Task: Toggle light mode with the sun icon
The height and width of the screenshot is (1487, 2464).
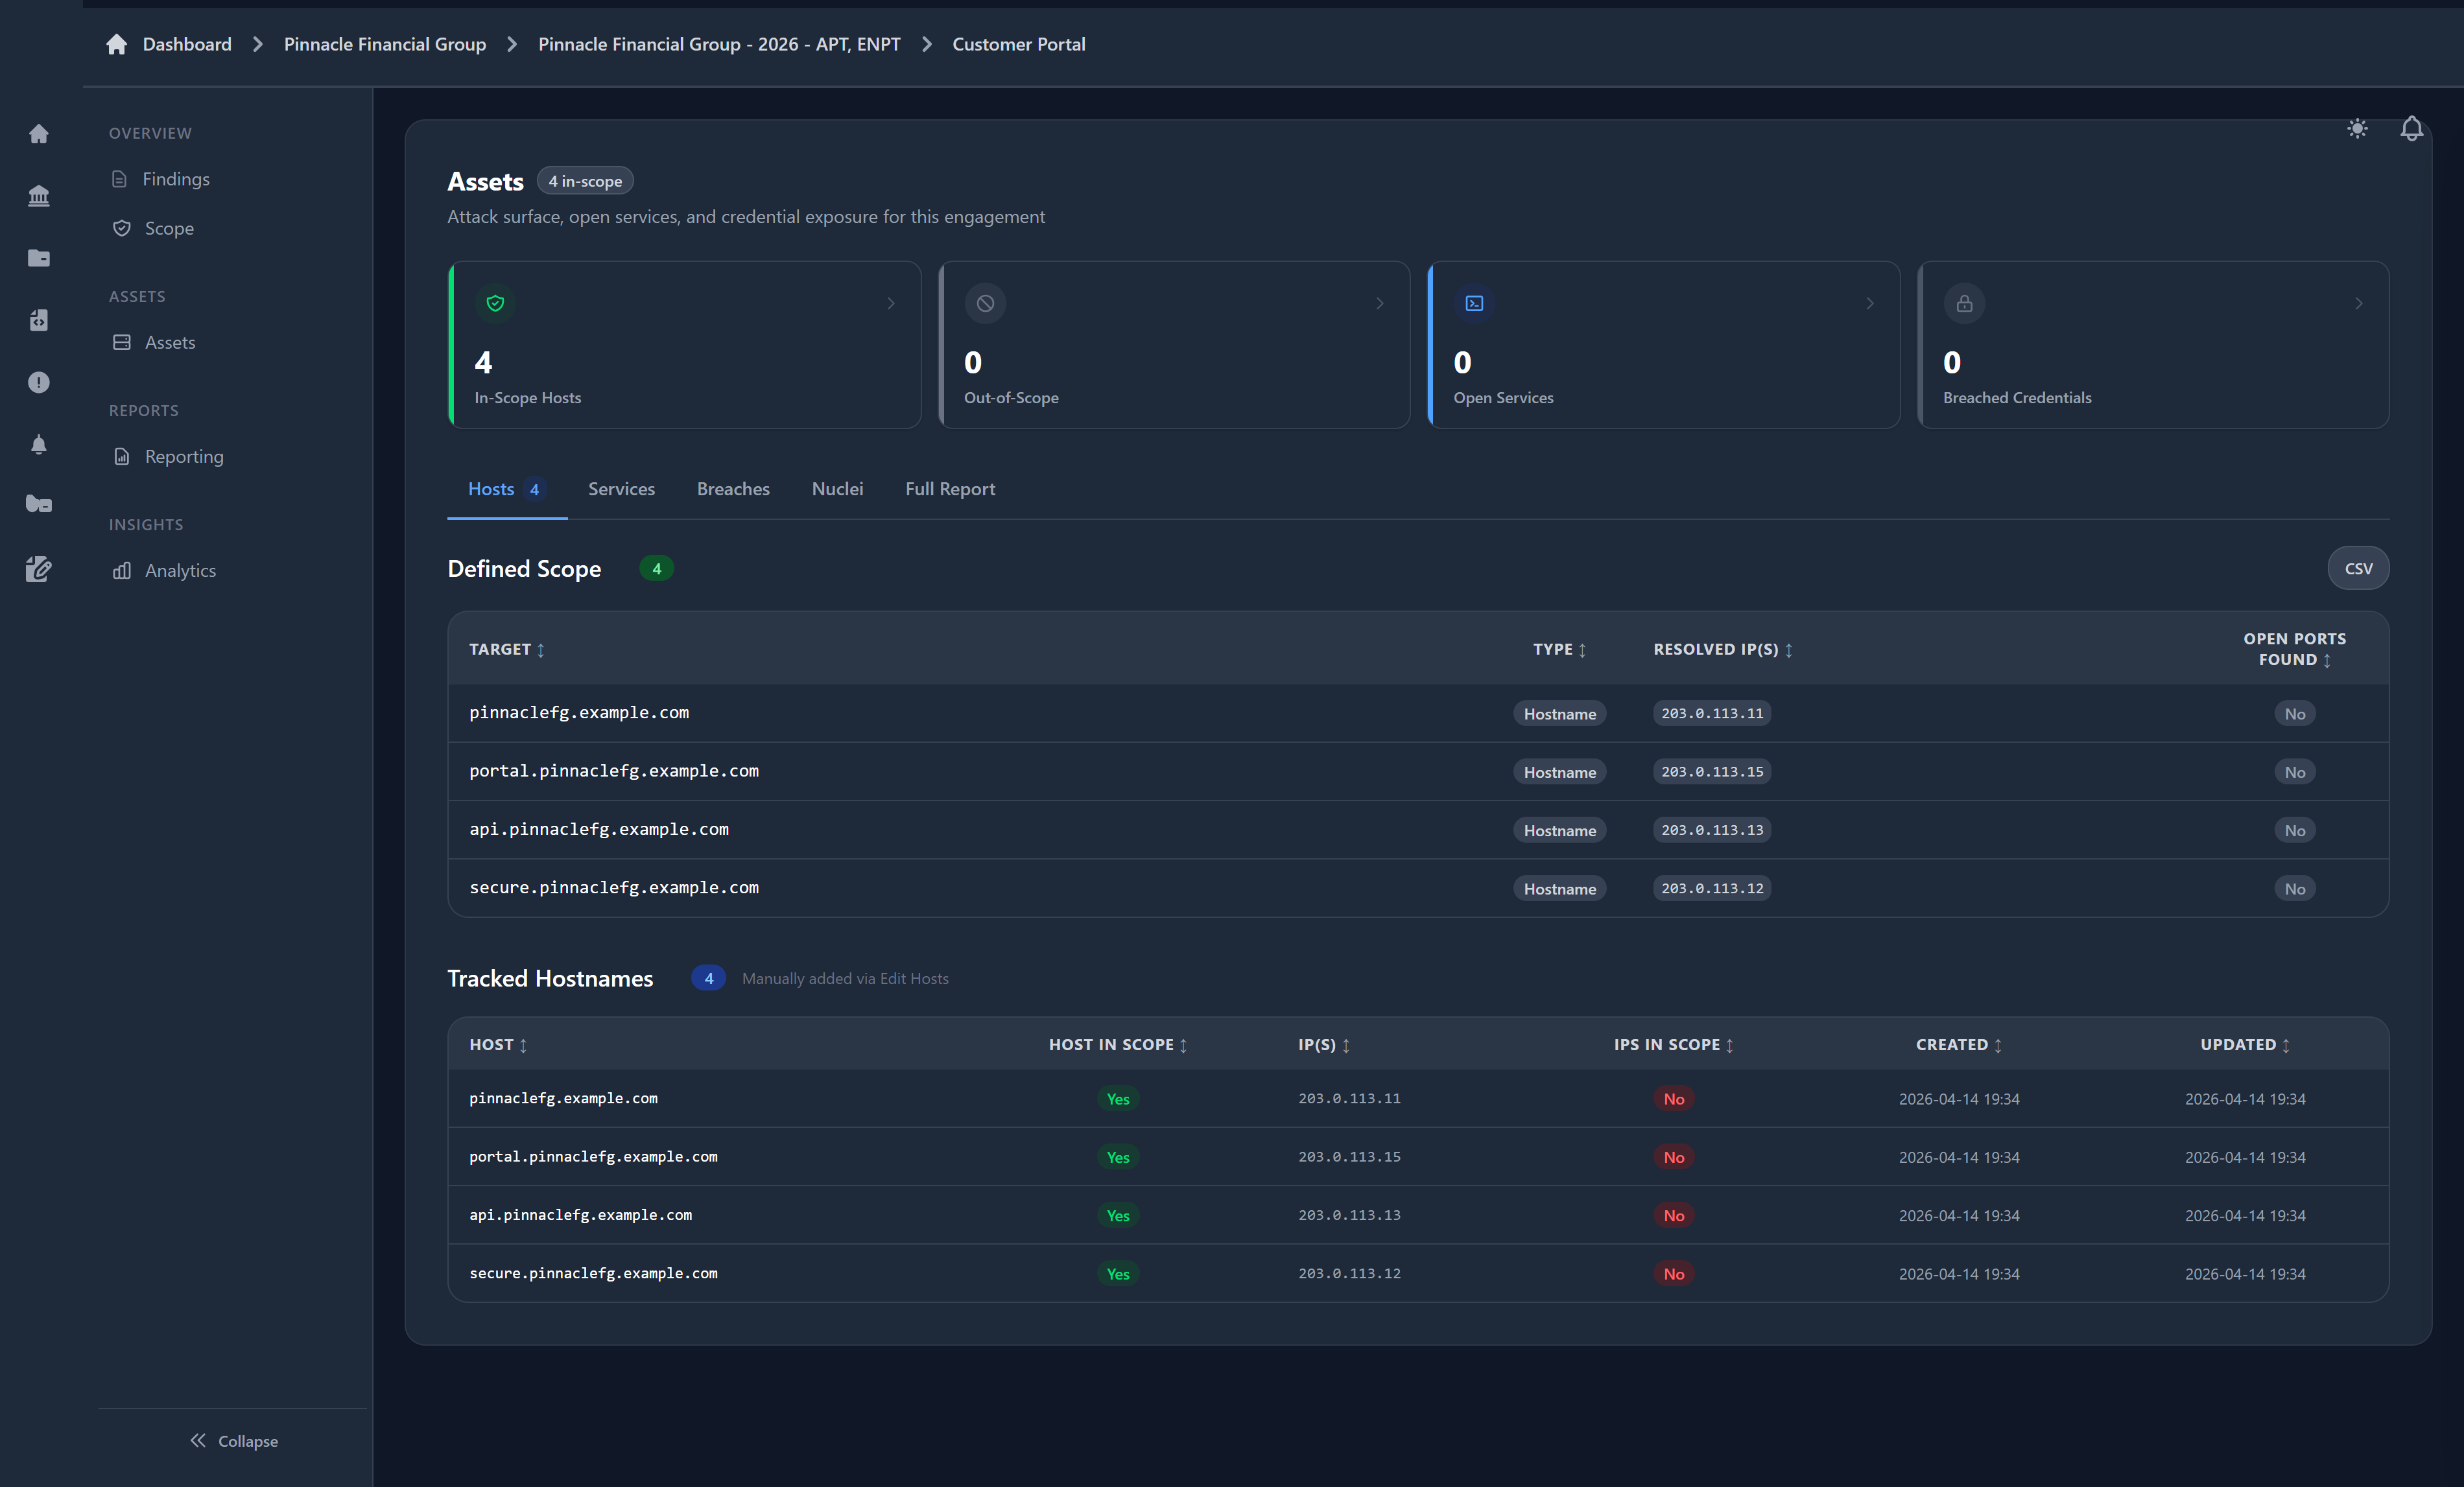Action: point(2357,128)
